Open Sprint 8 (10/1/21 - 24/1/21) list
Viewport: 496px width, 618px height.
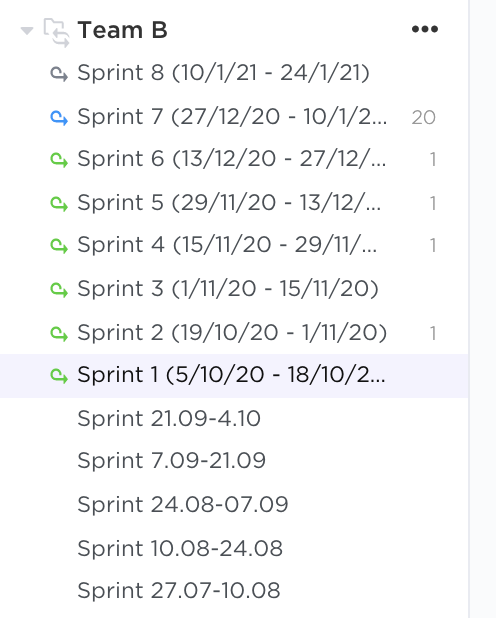(x=223, y=73)
